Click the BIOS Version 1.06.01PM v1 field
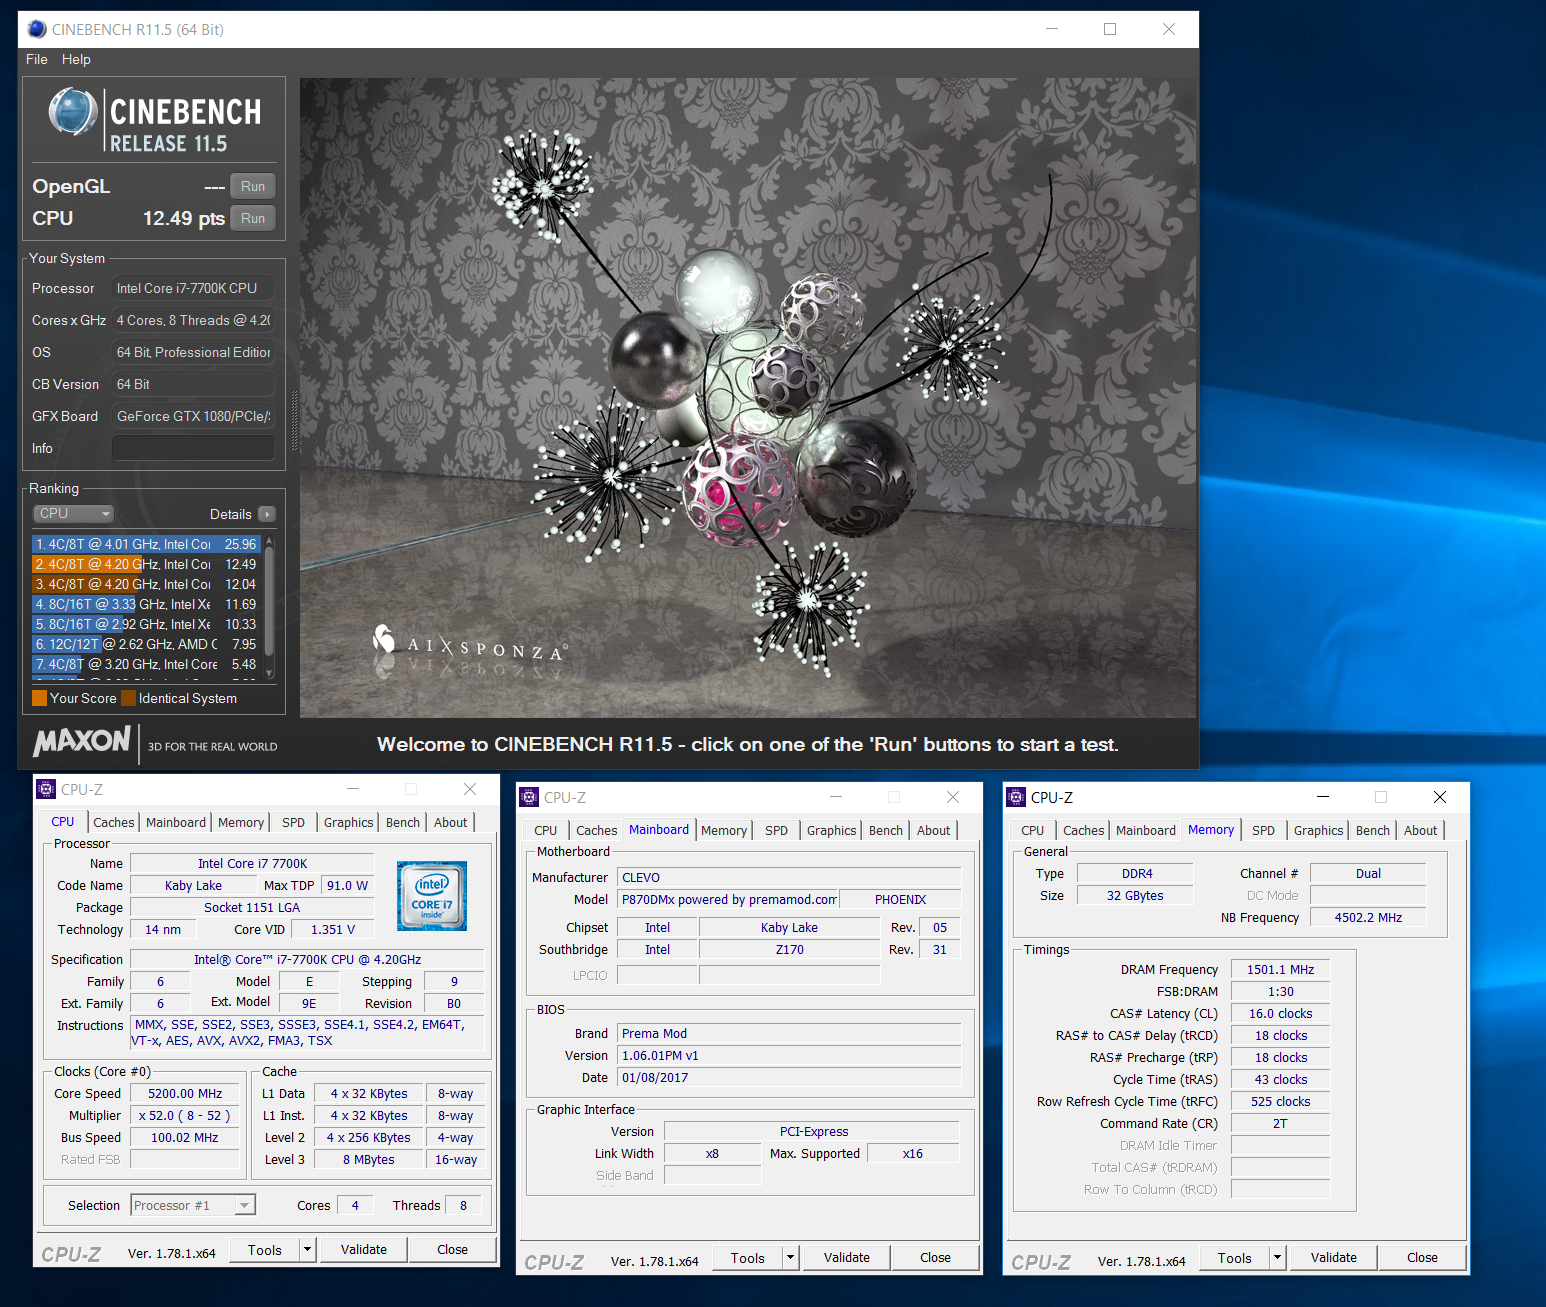The height and width of the screenshot is (1307, 1546). coord(789,1055)
